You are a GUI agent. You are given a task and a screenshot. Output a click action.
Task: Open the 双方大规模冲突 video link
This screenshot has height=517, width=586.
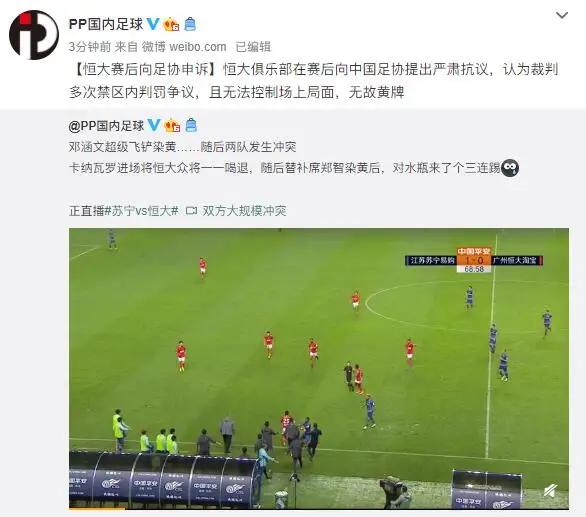point(244,211)
